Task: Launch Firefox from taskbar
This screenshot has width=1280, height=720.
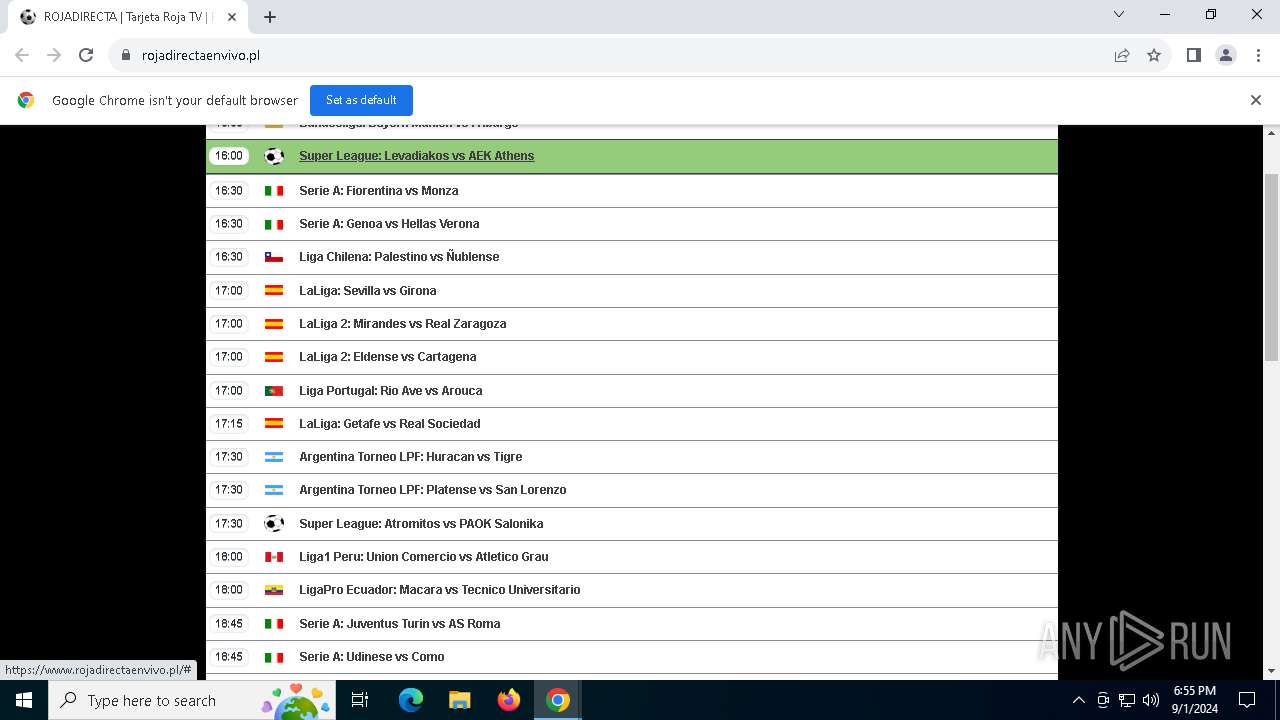Action: [509, 700]
